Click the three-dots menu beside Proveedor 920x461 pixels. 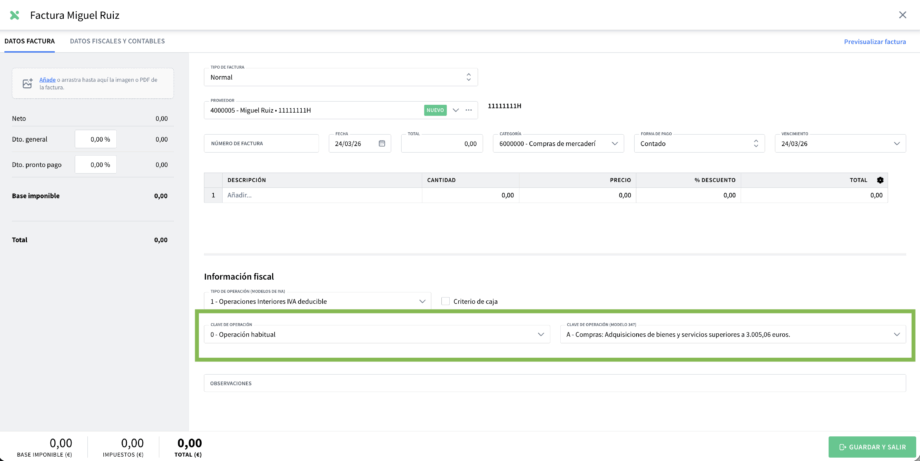coord(469,110)
